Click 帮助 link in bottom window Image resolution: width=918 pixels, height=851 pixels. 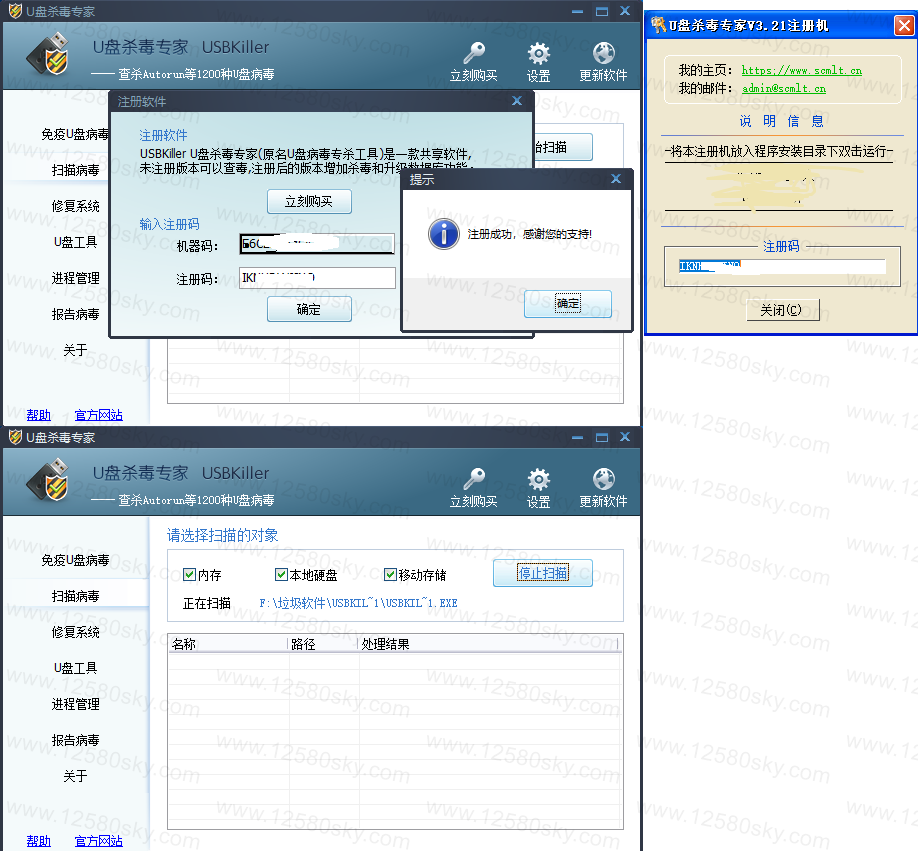[39, 841]
